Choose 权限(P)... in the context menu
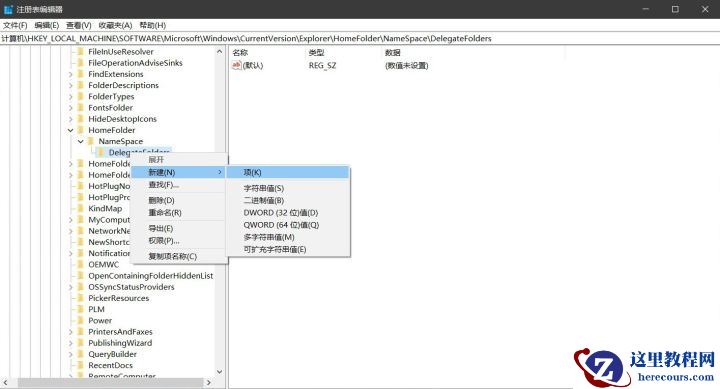The height and width of the screenshot is (389, 720). coord(180,241)
